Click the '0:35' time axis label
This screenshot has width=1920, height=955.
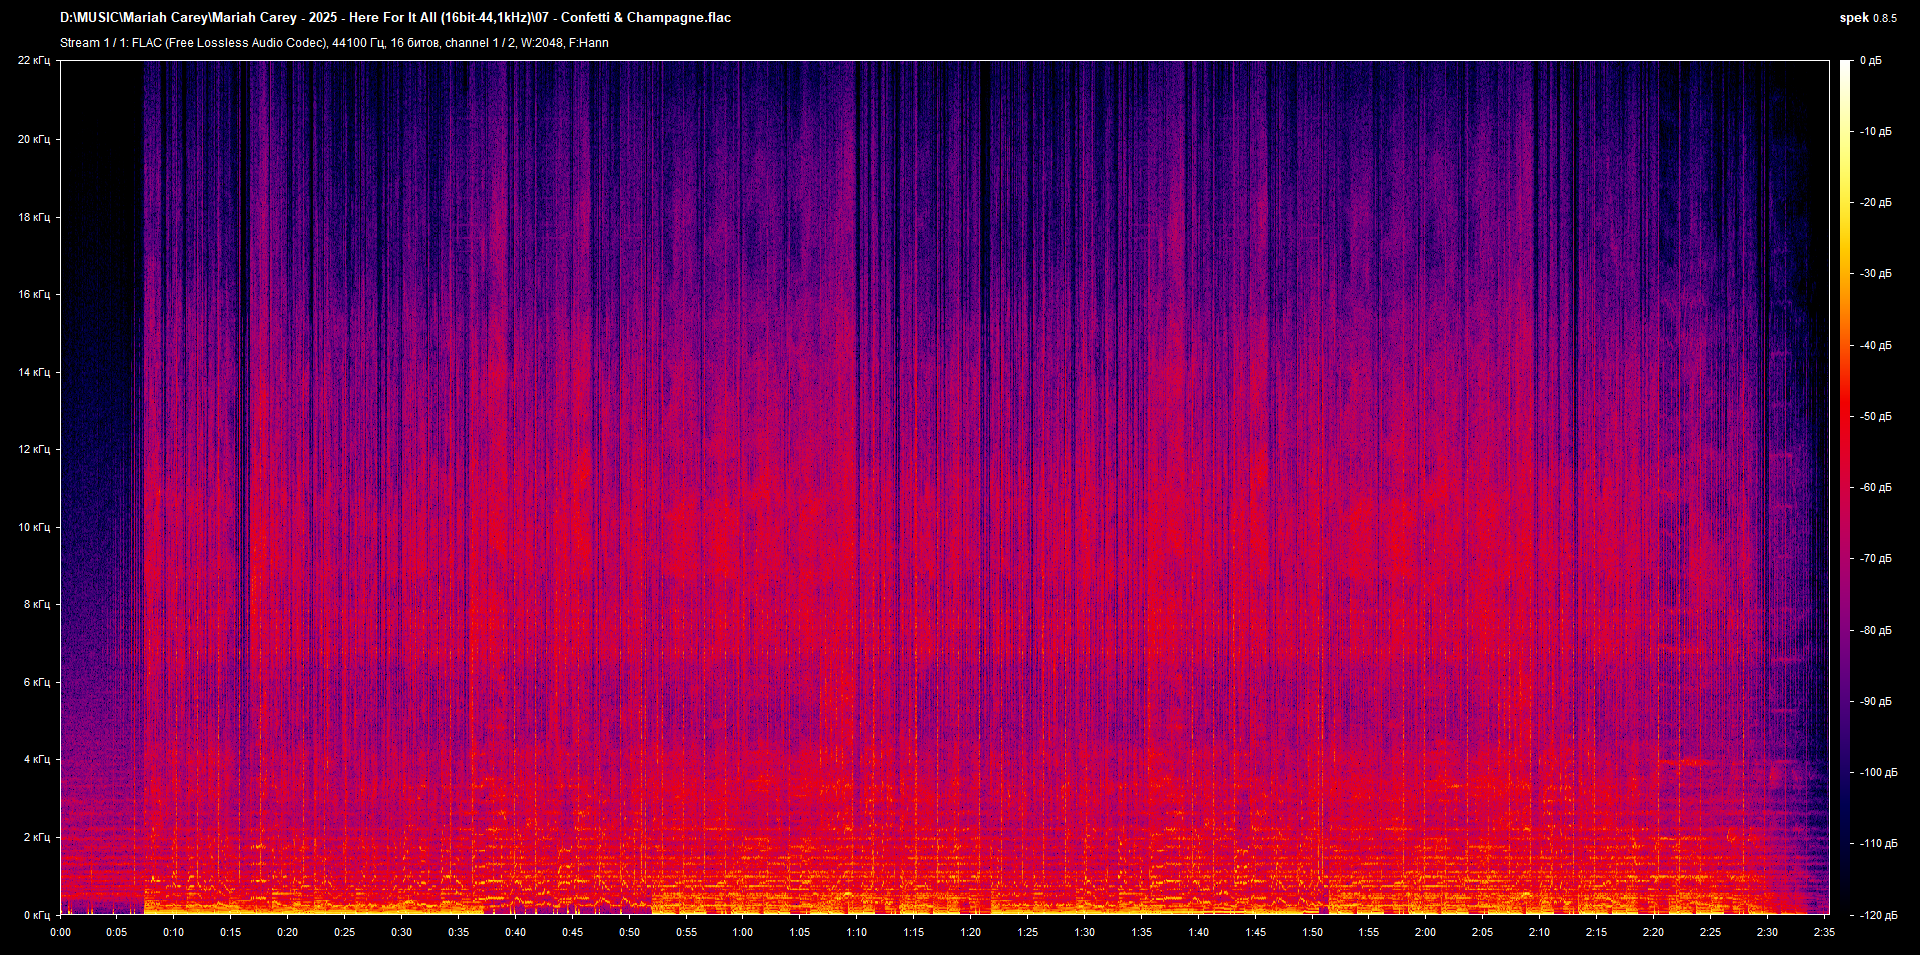click(x=458, y=932)
